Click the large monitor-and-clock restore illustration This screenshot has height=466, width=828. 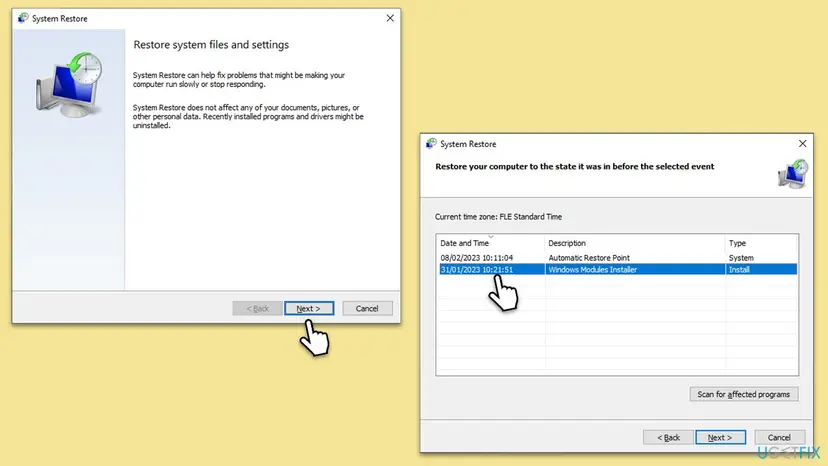pos(69,85)
